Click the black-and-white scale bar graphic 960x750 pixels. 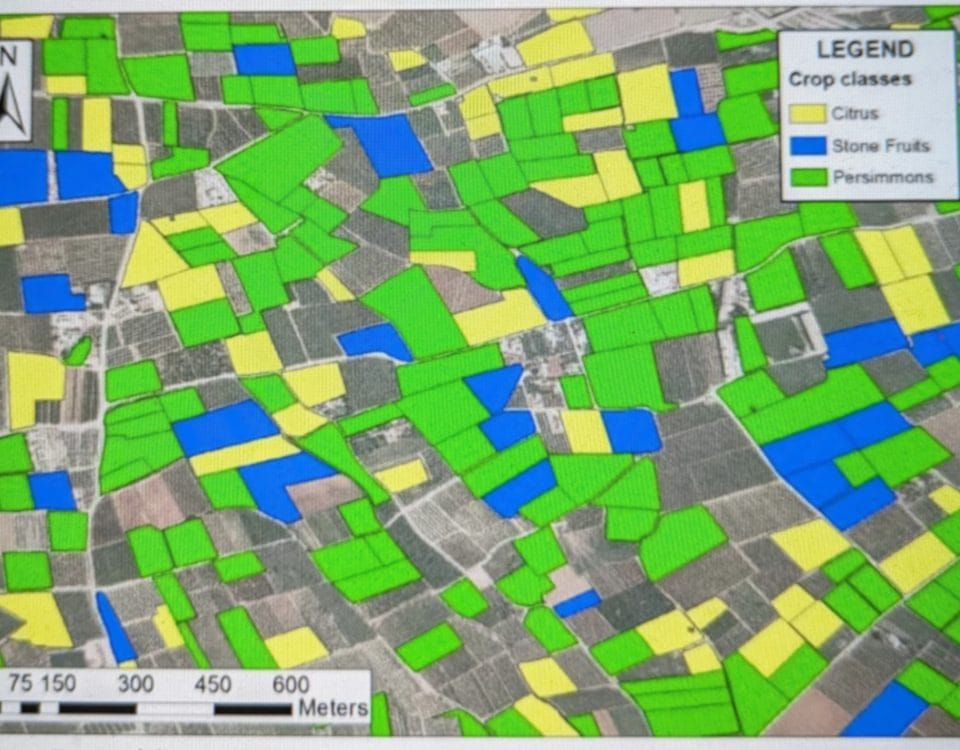pyautogui.click(x=146, y=709)
